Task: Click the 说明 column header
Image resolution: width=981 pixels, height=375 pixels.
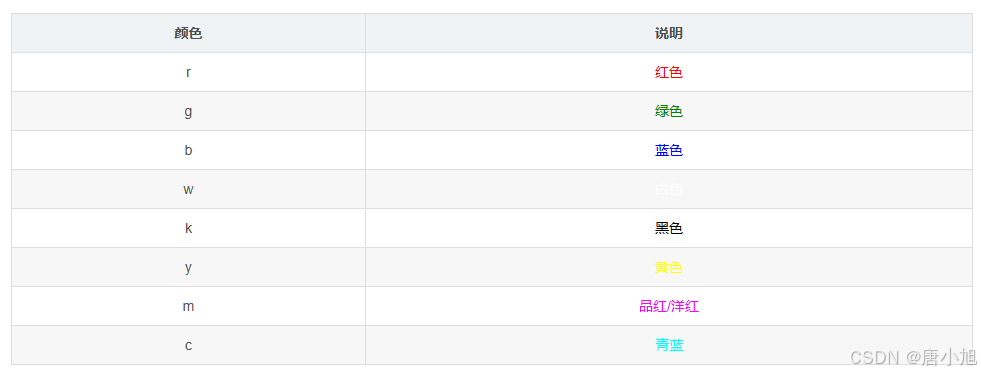Action: pos(669,33)
